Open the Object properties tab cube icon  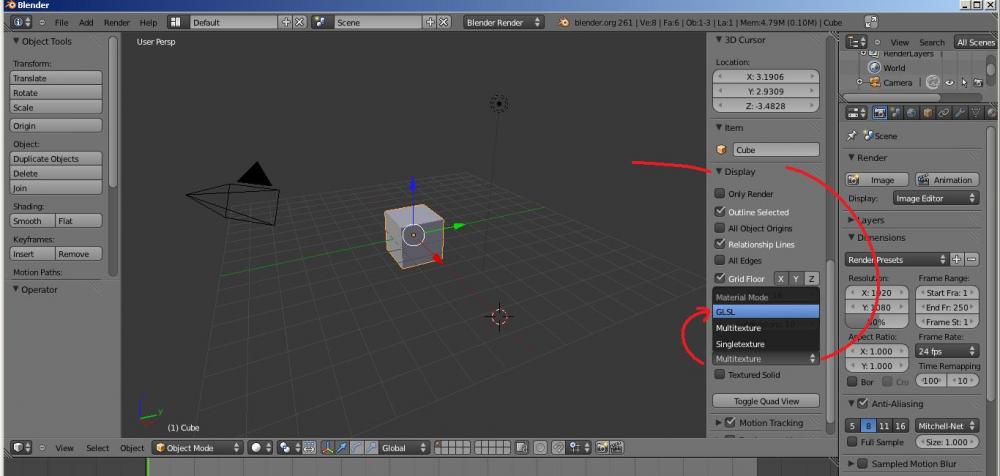tap(928, 113)
